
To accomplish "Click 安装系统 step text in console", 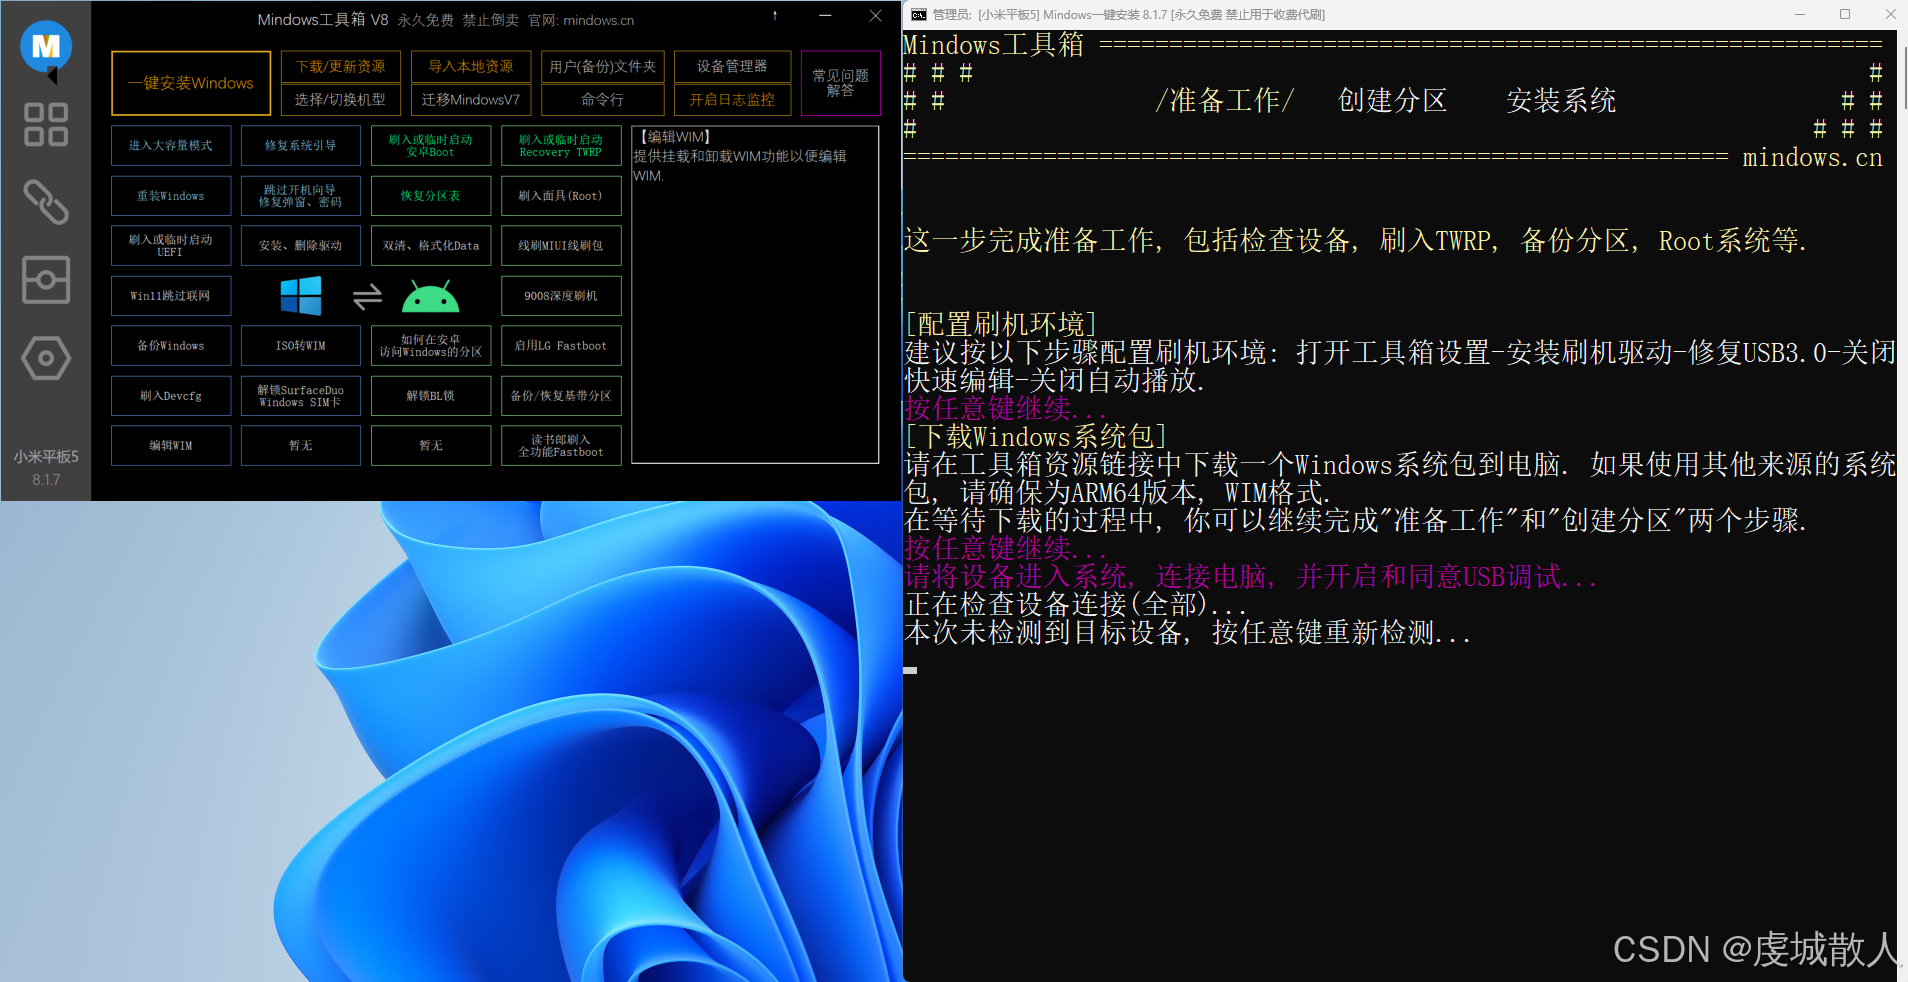I will coord(1561,101).
